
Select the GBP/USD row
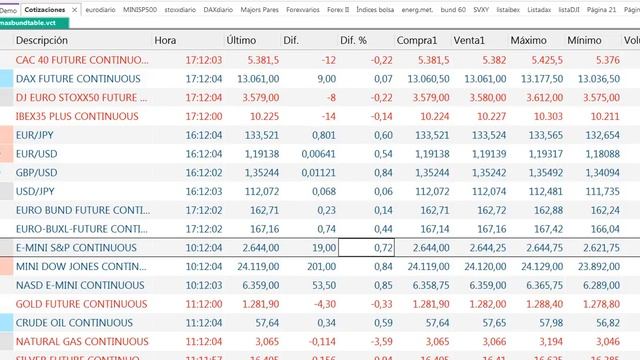tap(320, 173)
